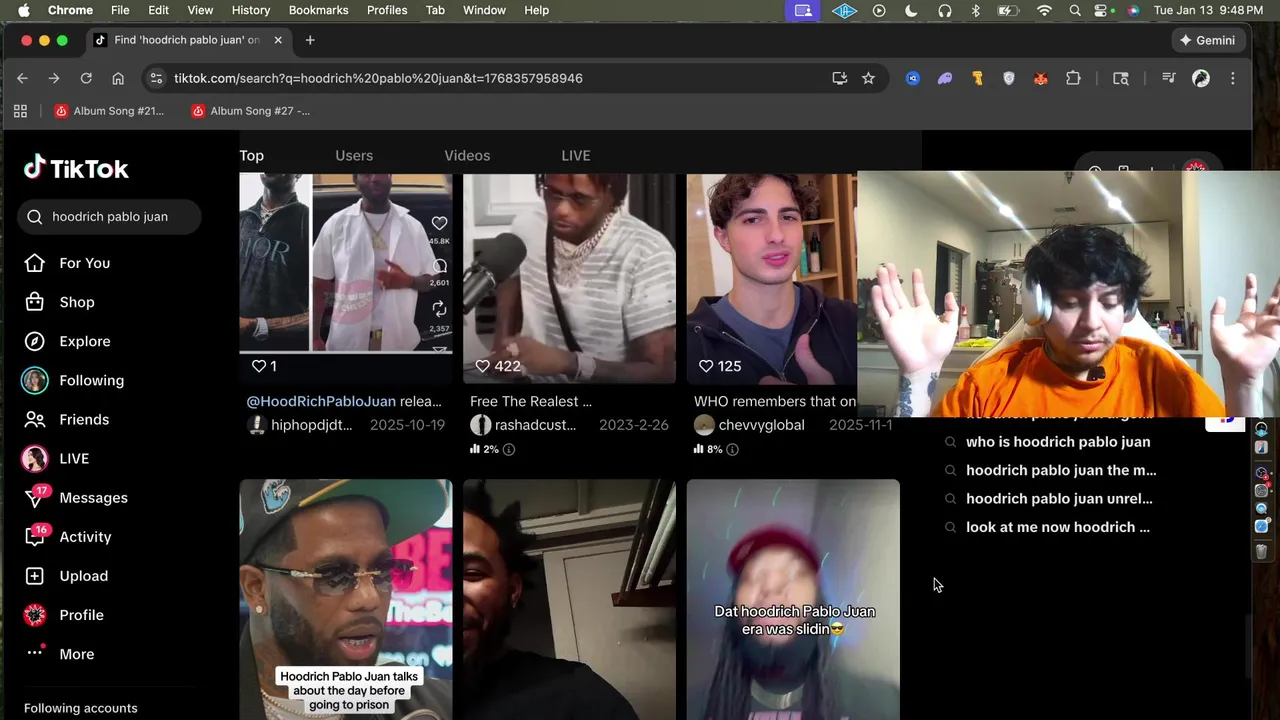
Task: Open the @HoodRichPabloJuan mention link
Action: click(321, 401)
